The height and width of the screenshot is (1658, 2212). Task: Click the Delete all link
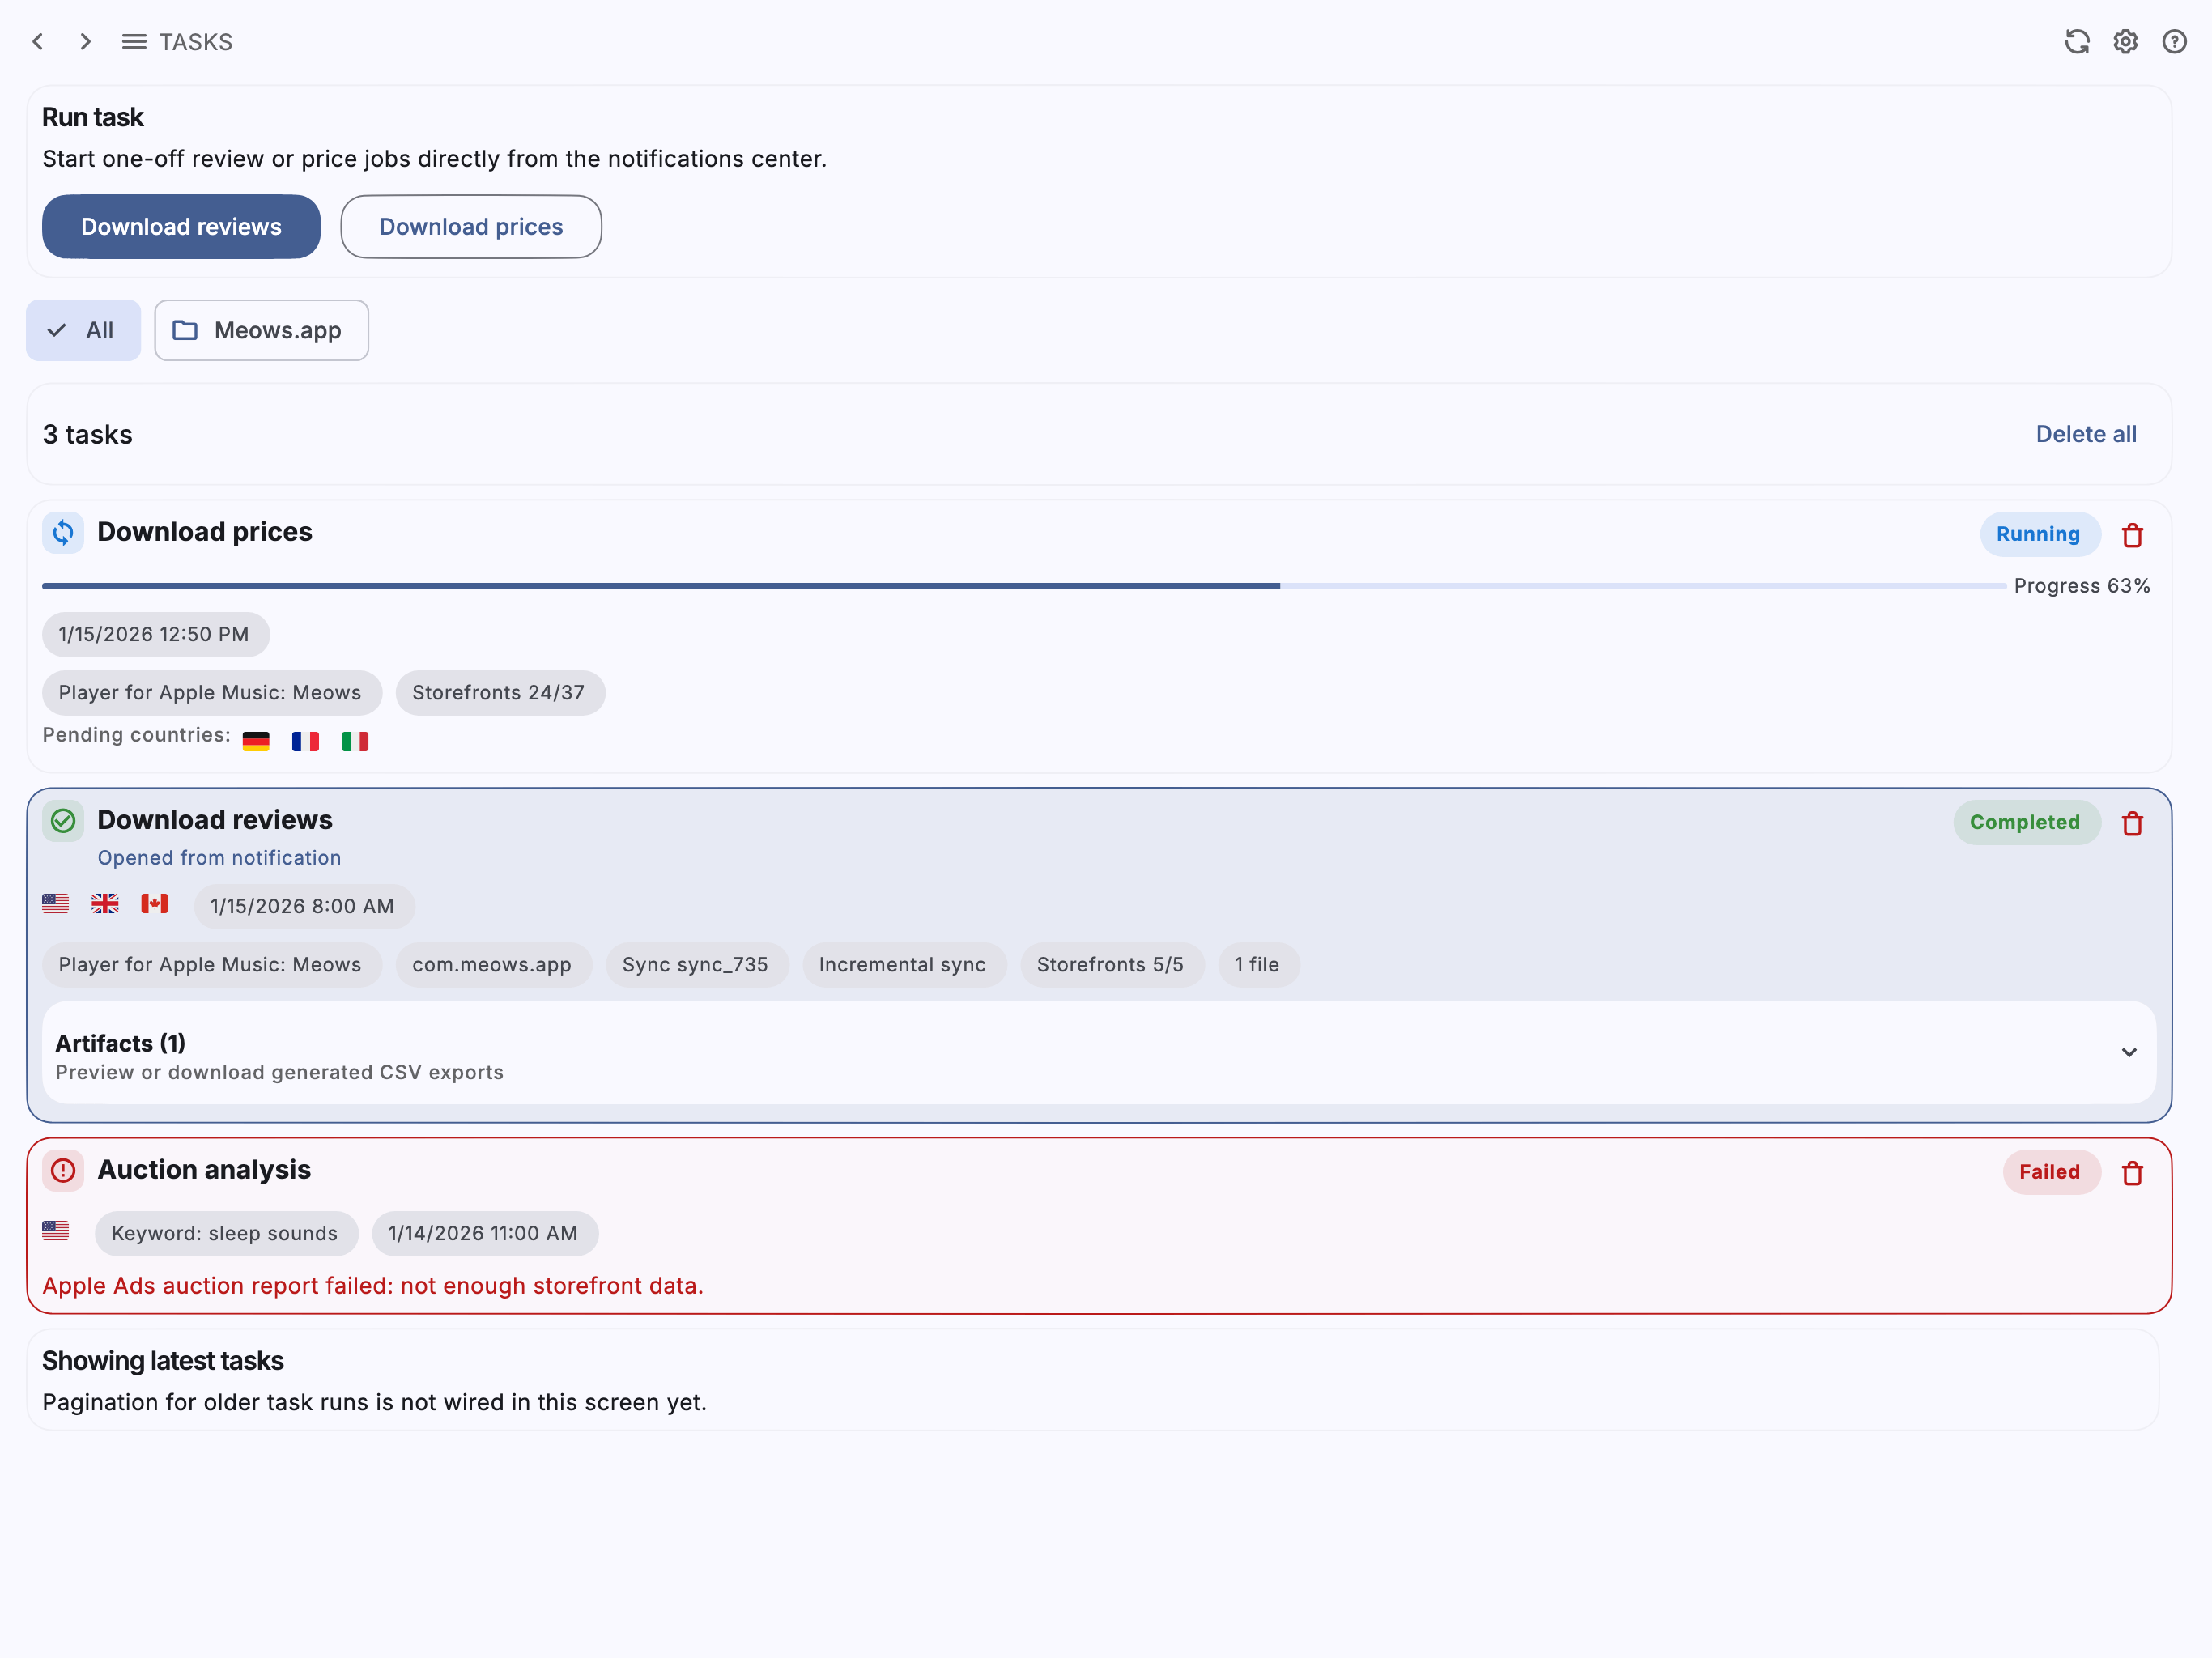point(2086,434)
